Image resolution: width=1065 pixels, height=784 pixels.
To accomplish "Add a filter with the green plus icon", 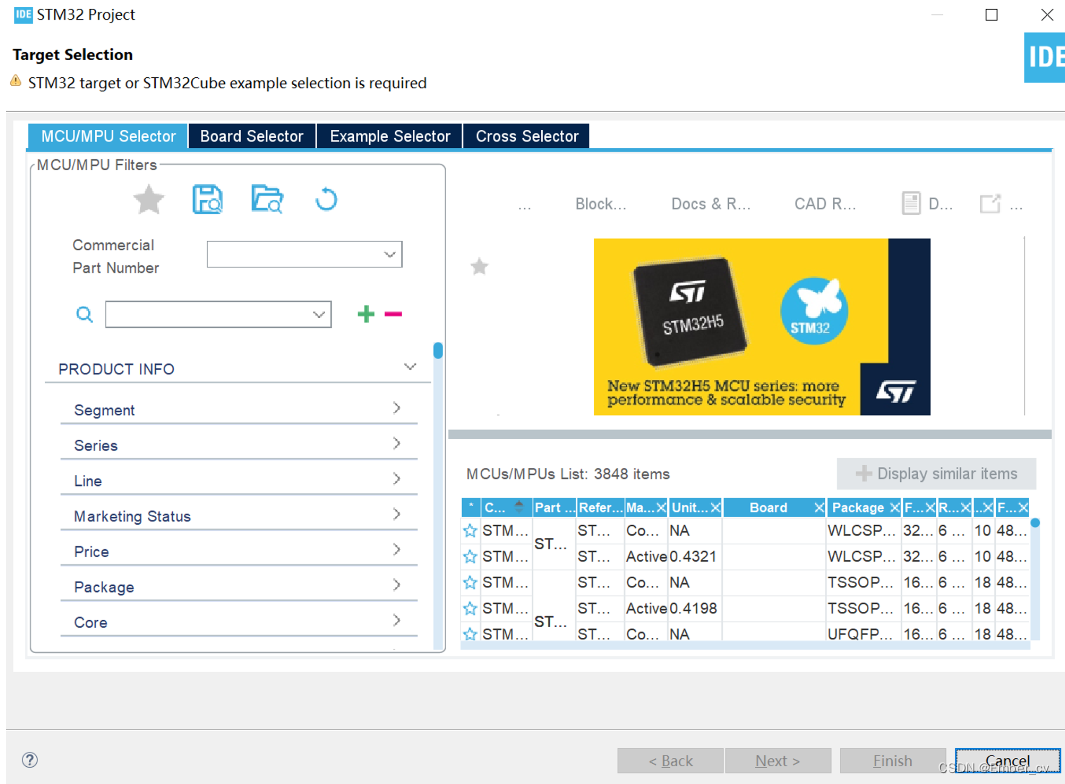I will 366,314.
